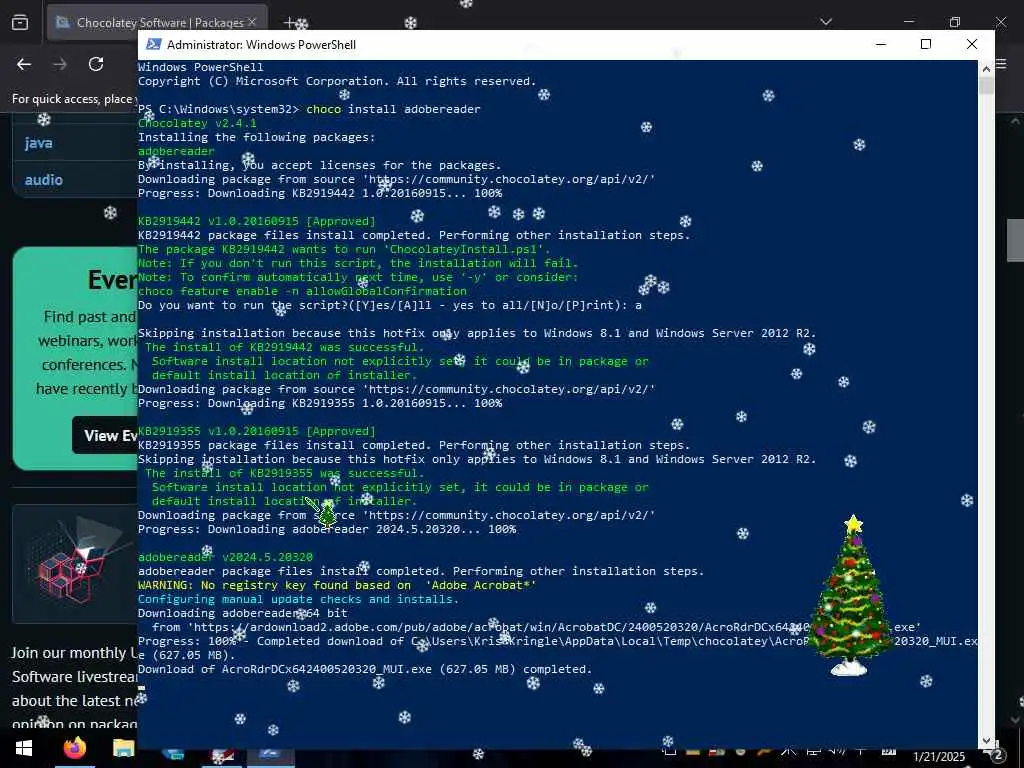Go forward in Firefox
This screenshot has width=1024, height=768.
pyautogui.click(x=60, y=64)
